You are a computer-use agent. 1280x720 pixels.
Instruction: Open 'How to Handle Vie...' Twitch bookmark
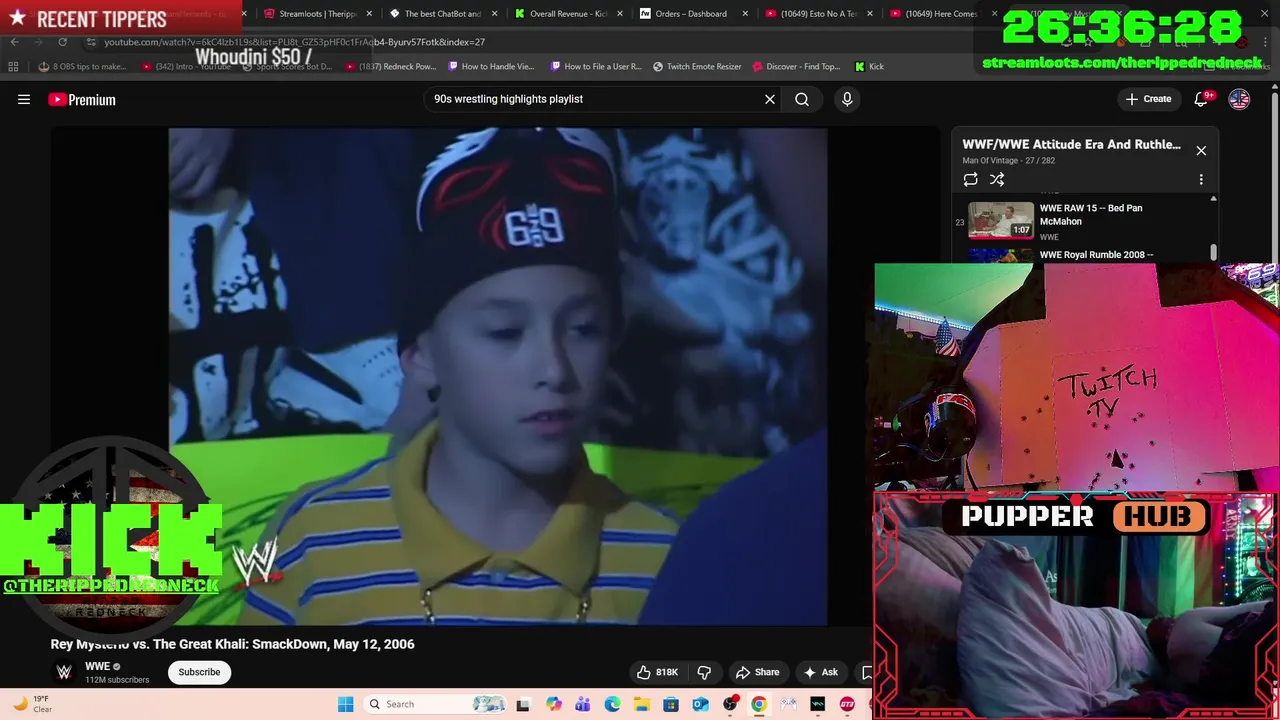coord(490,67)
